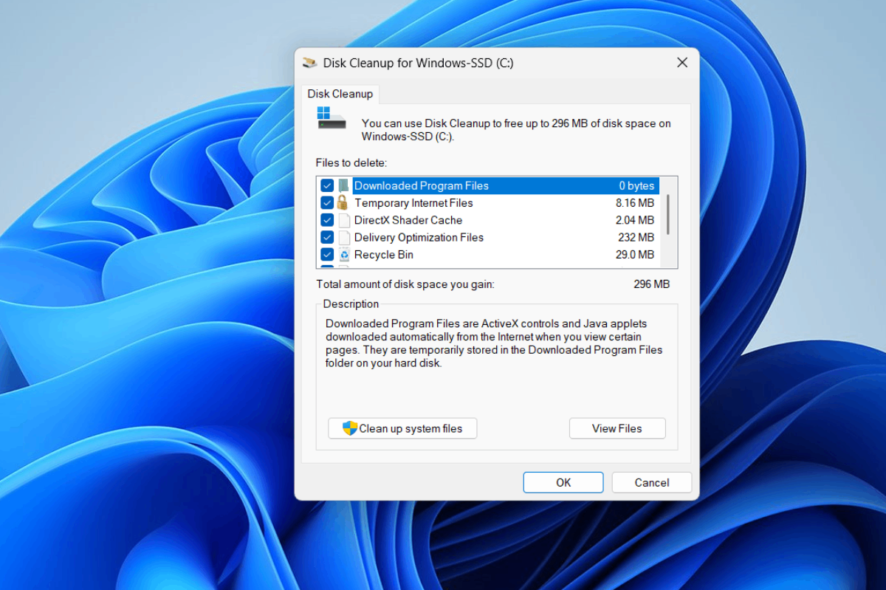Click the 'Total amount of disk space you gain:' label

click(405, 284)
